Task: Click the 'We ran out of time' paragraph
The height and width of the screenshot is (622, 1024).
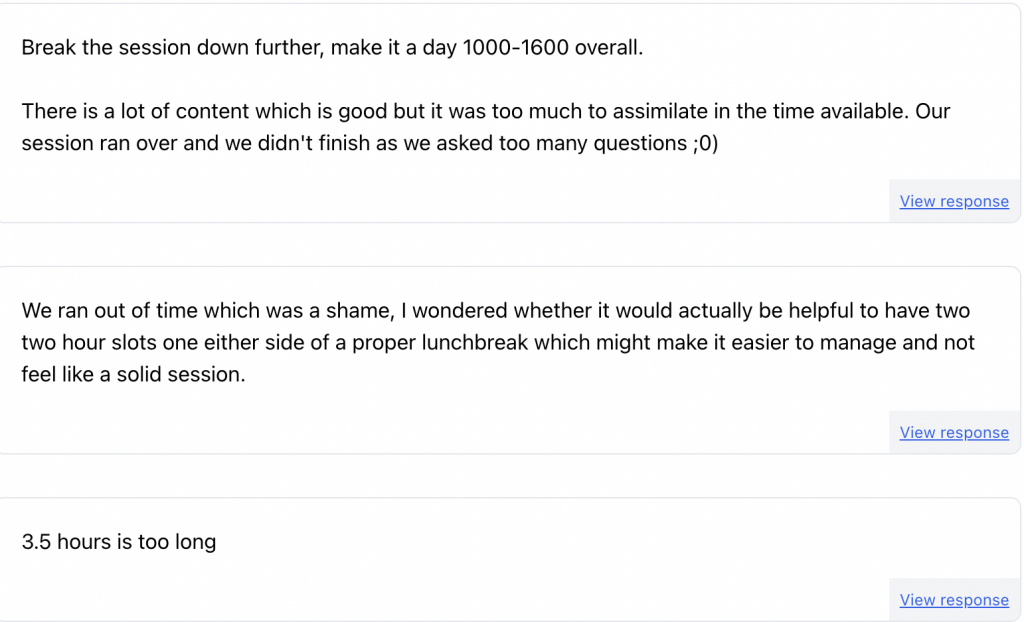Action: [x=498, y=342]
